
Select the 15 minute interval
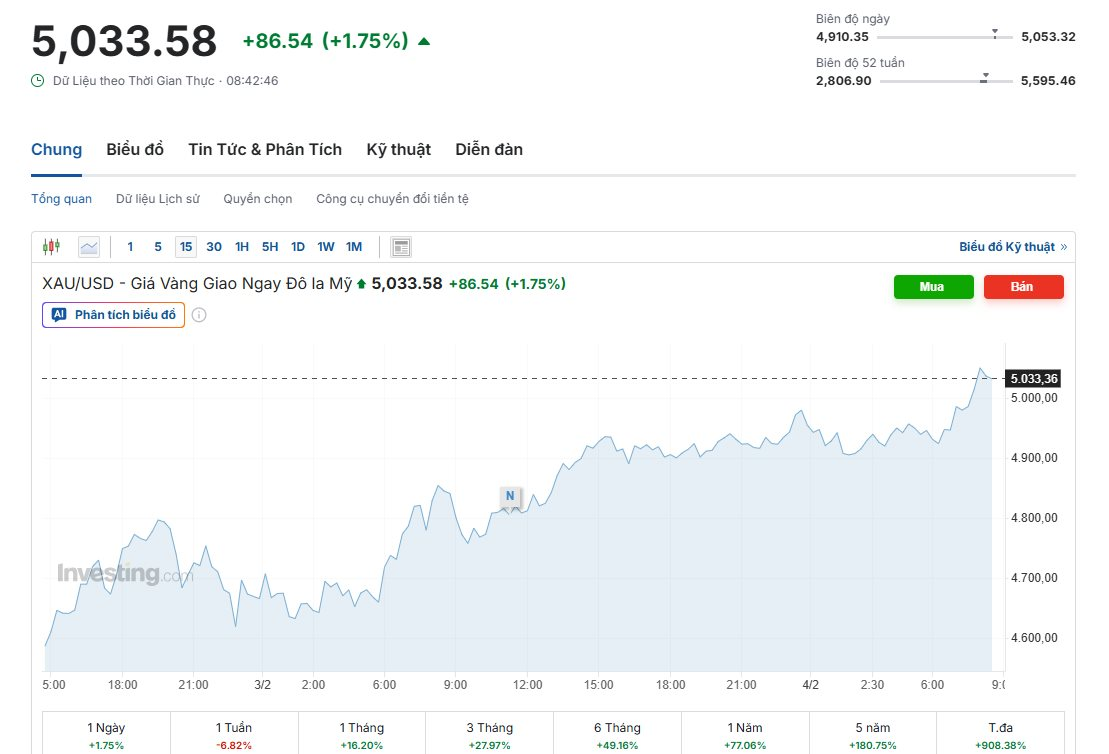pyautogui.click(x=186, y=247)
